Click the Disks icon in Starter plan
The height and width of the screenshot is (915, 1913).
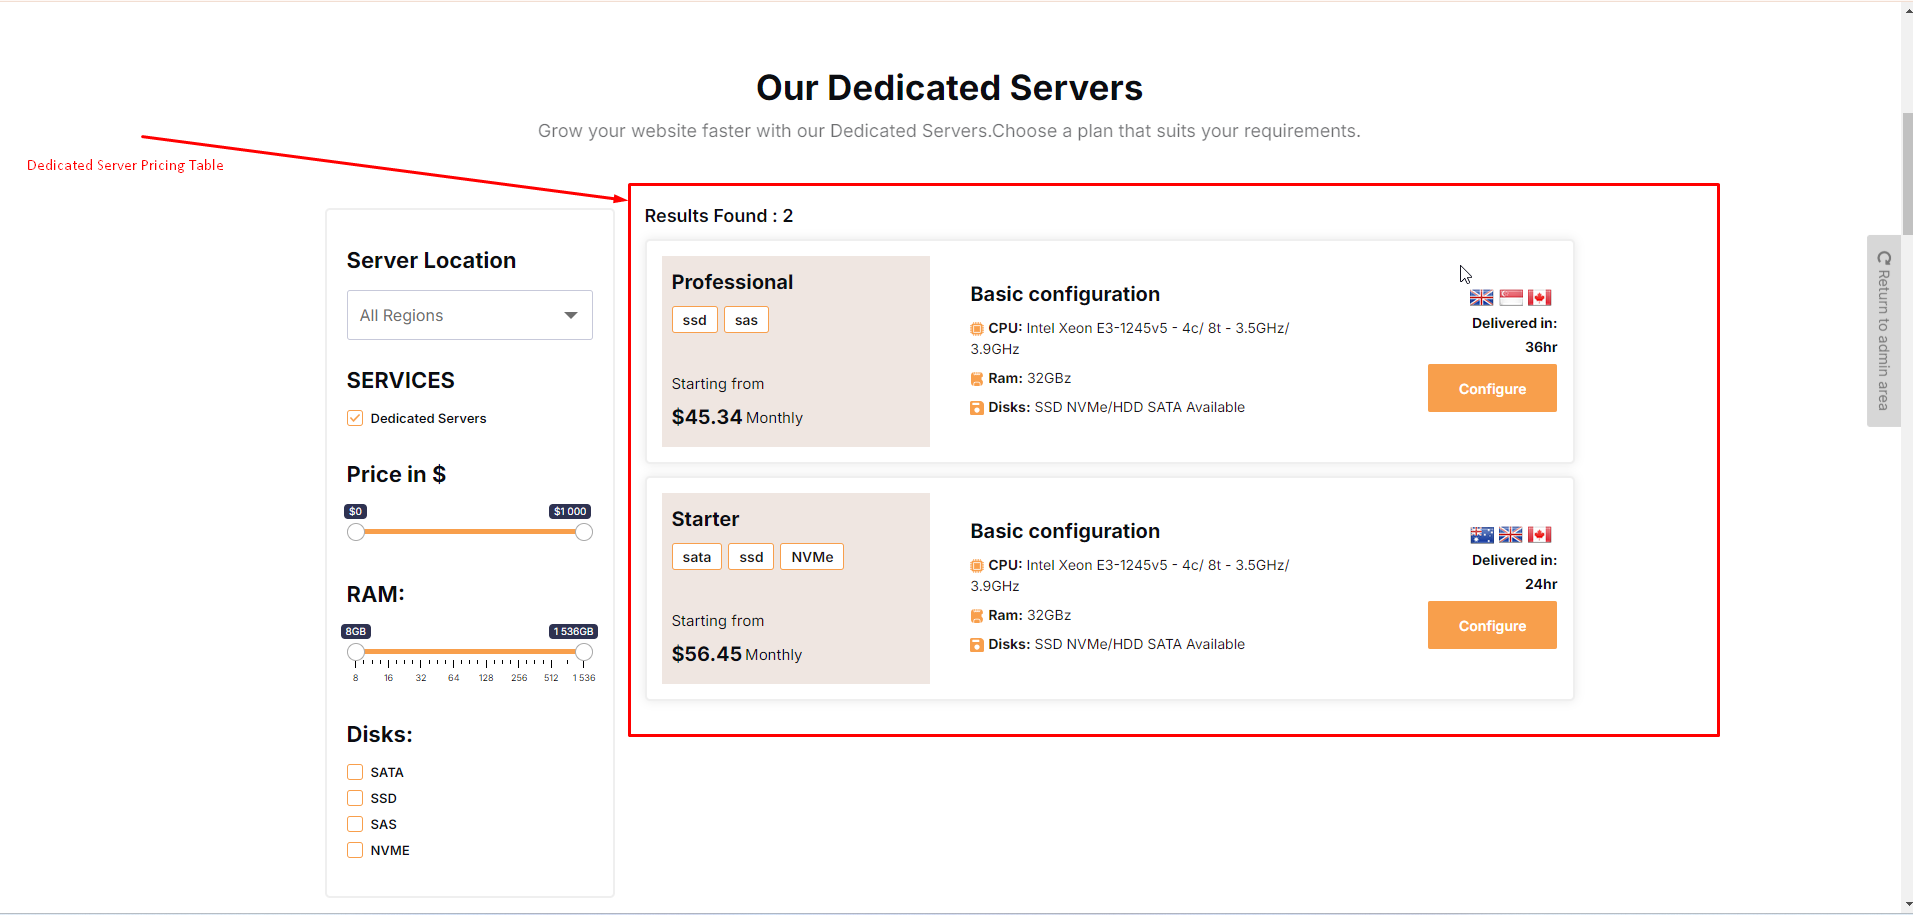pos(977,645)
